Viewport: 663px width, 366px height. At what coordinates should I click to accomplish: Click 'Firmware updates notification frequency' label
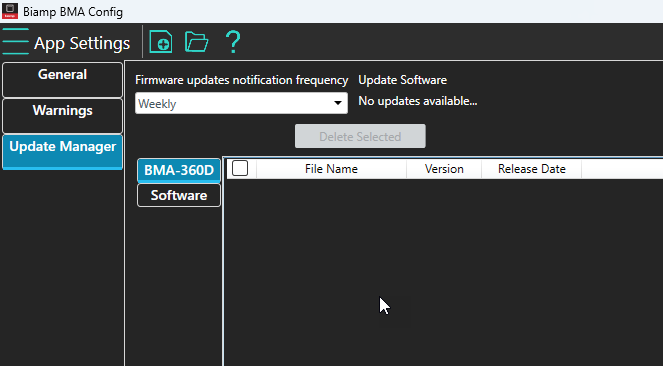(x=241, y=80)
